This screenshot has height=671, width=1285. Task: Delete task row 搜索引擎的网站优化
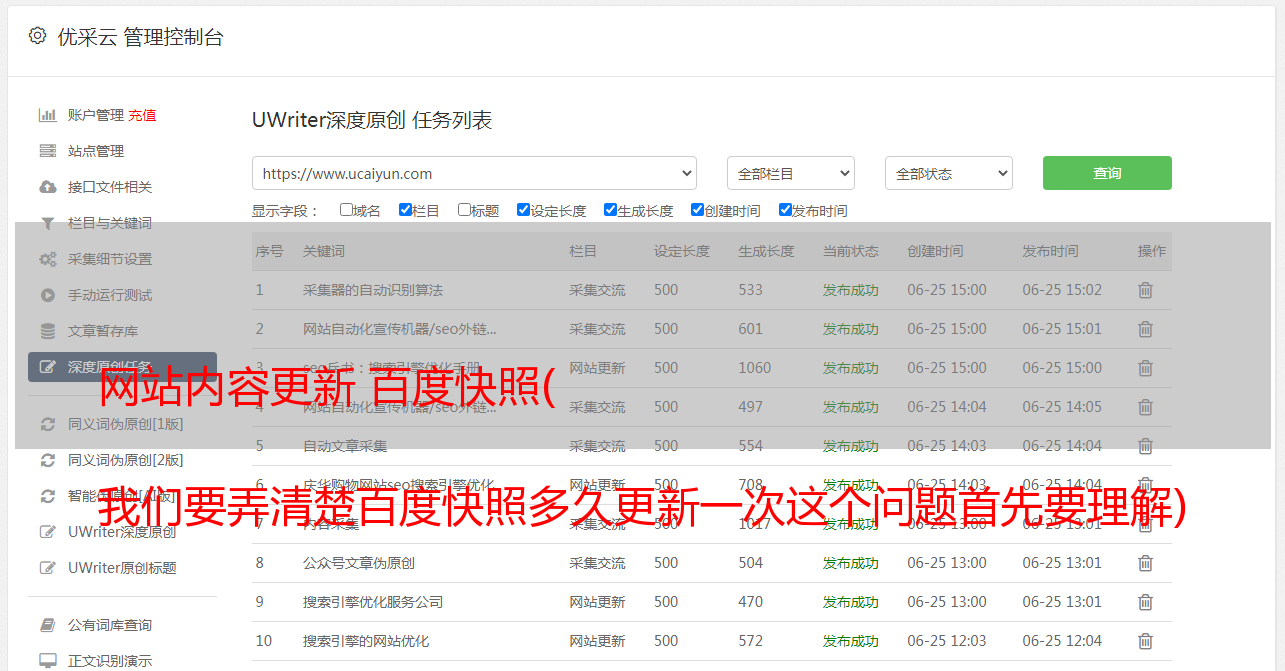click(1145, 641)
